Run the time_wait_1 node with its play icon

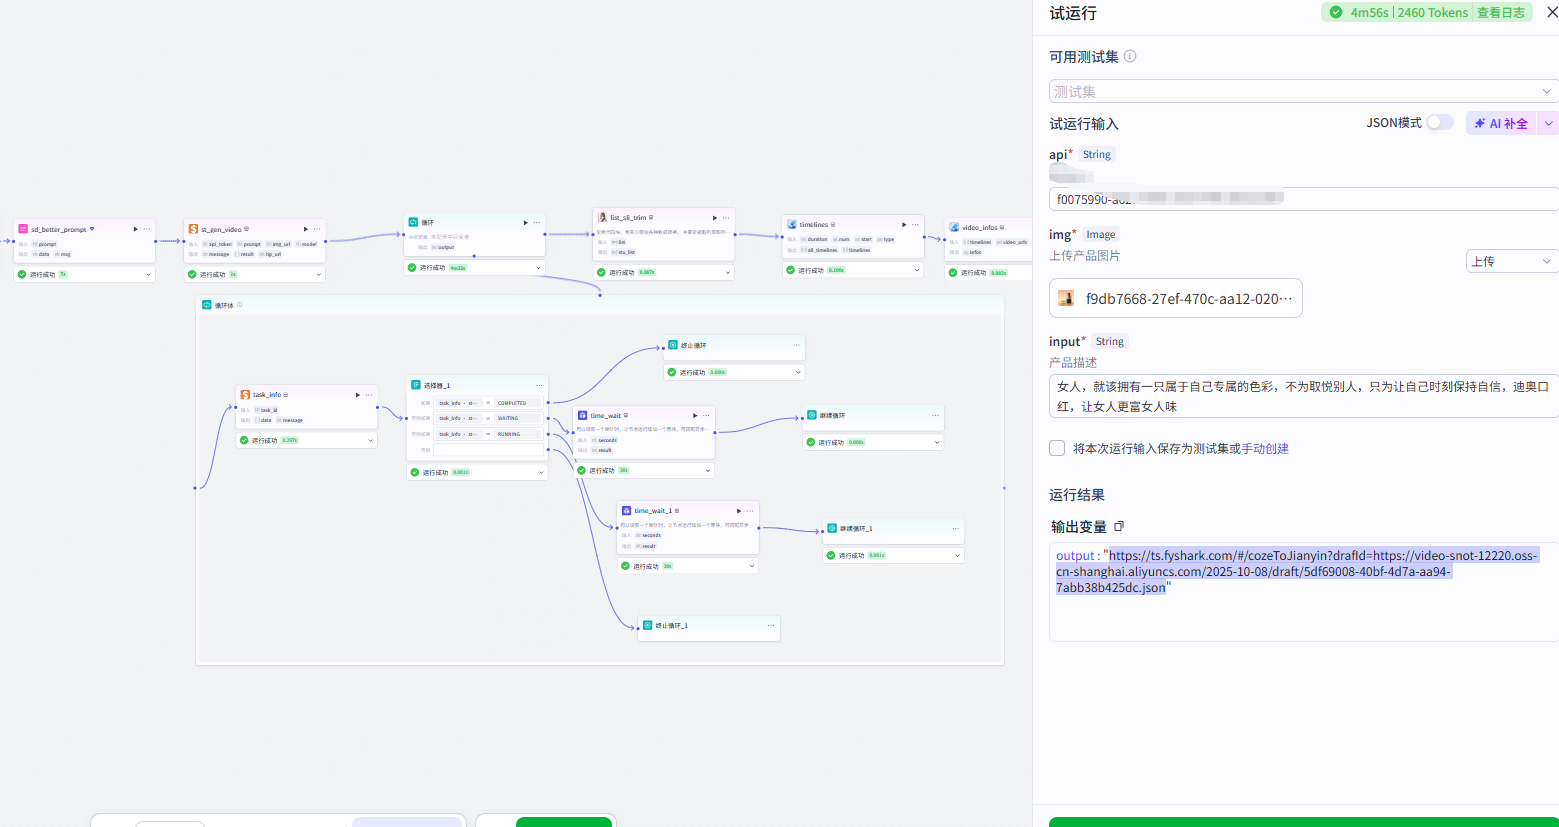739,511
